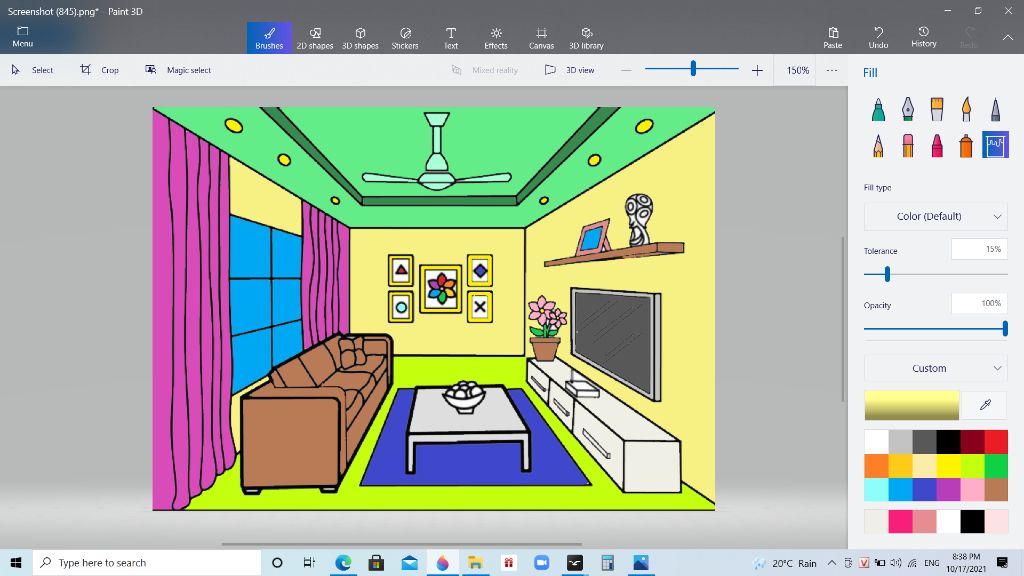This screenshot has height=576, width=1024.
Task: Toggle Mixed reality
Action: point(485,70)
